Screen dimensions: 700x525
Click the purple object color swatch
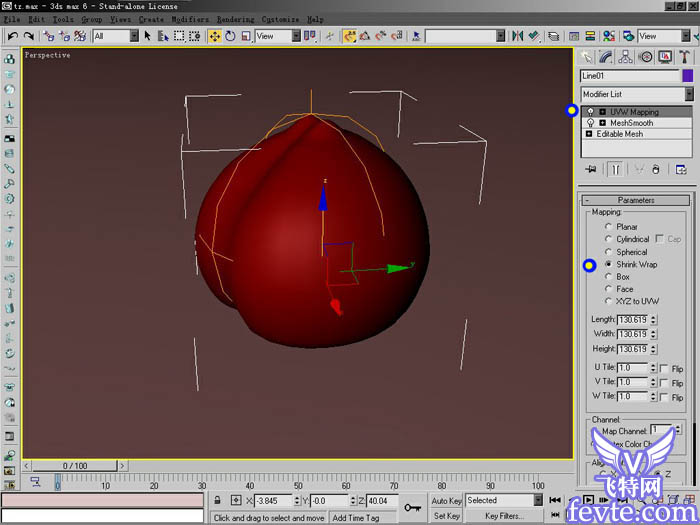tap(688, 75)
